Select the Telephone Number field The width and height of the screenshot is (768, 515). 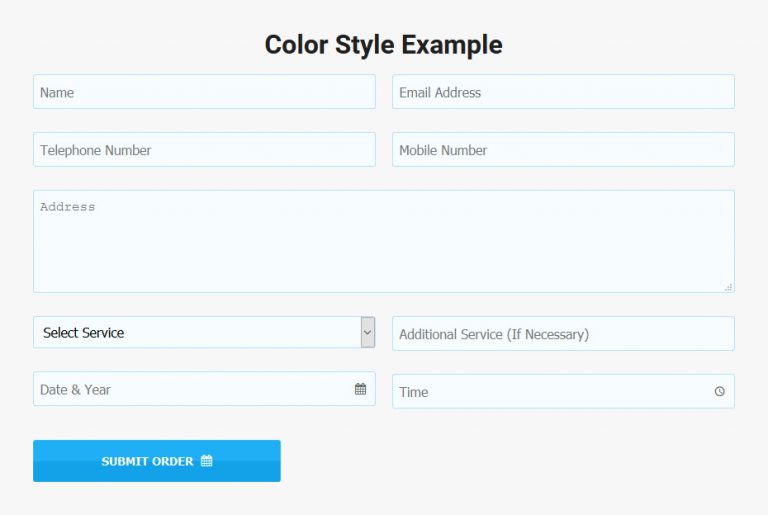[x=204, y=150]
